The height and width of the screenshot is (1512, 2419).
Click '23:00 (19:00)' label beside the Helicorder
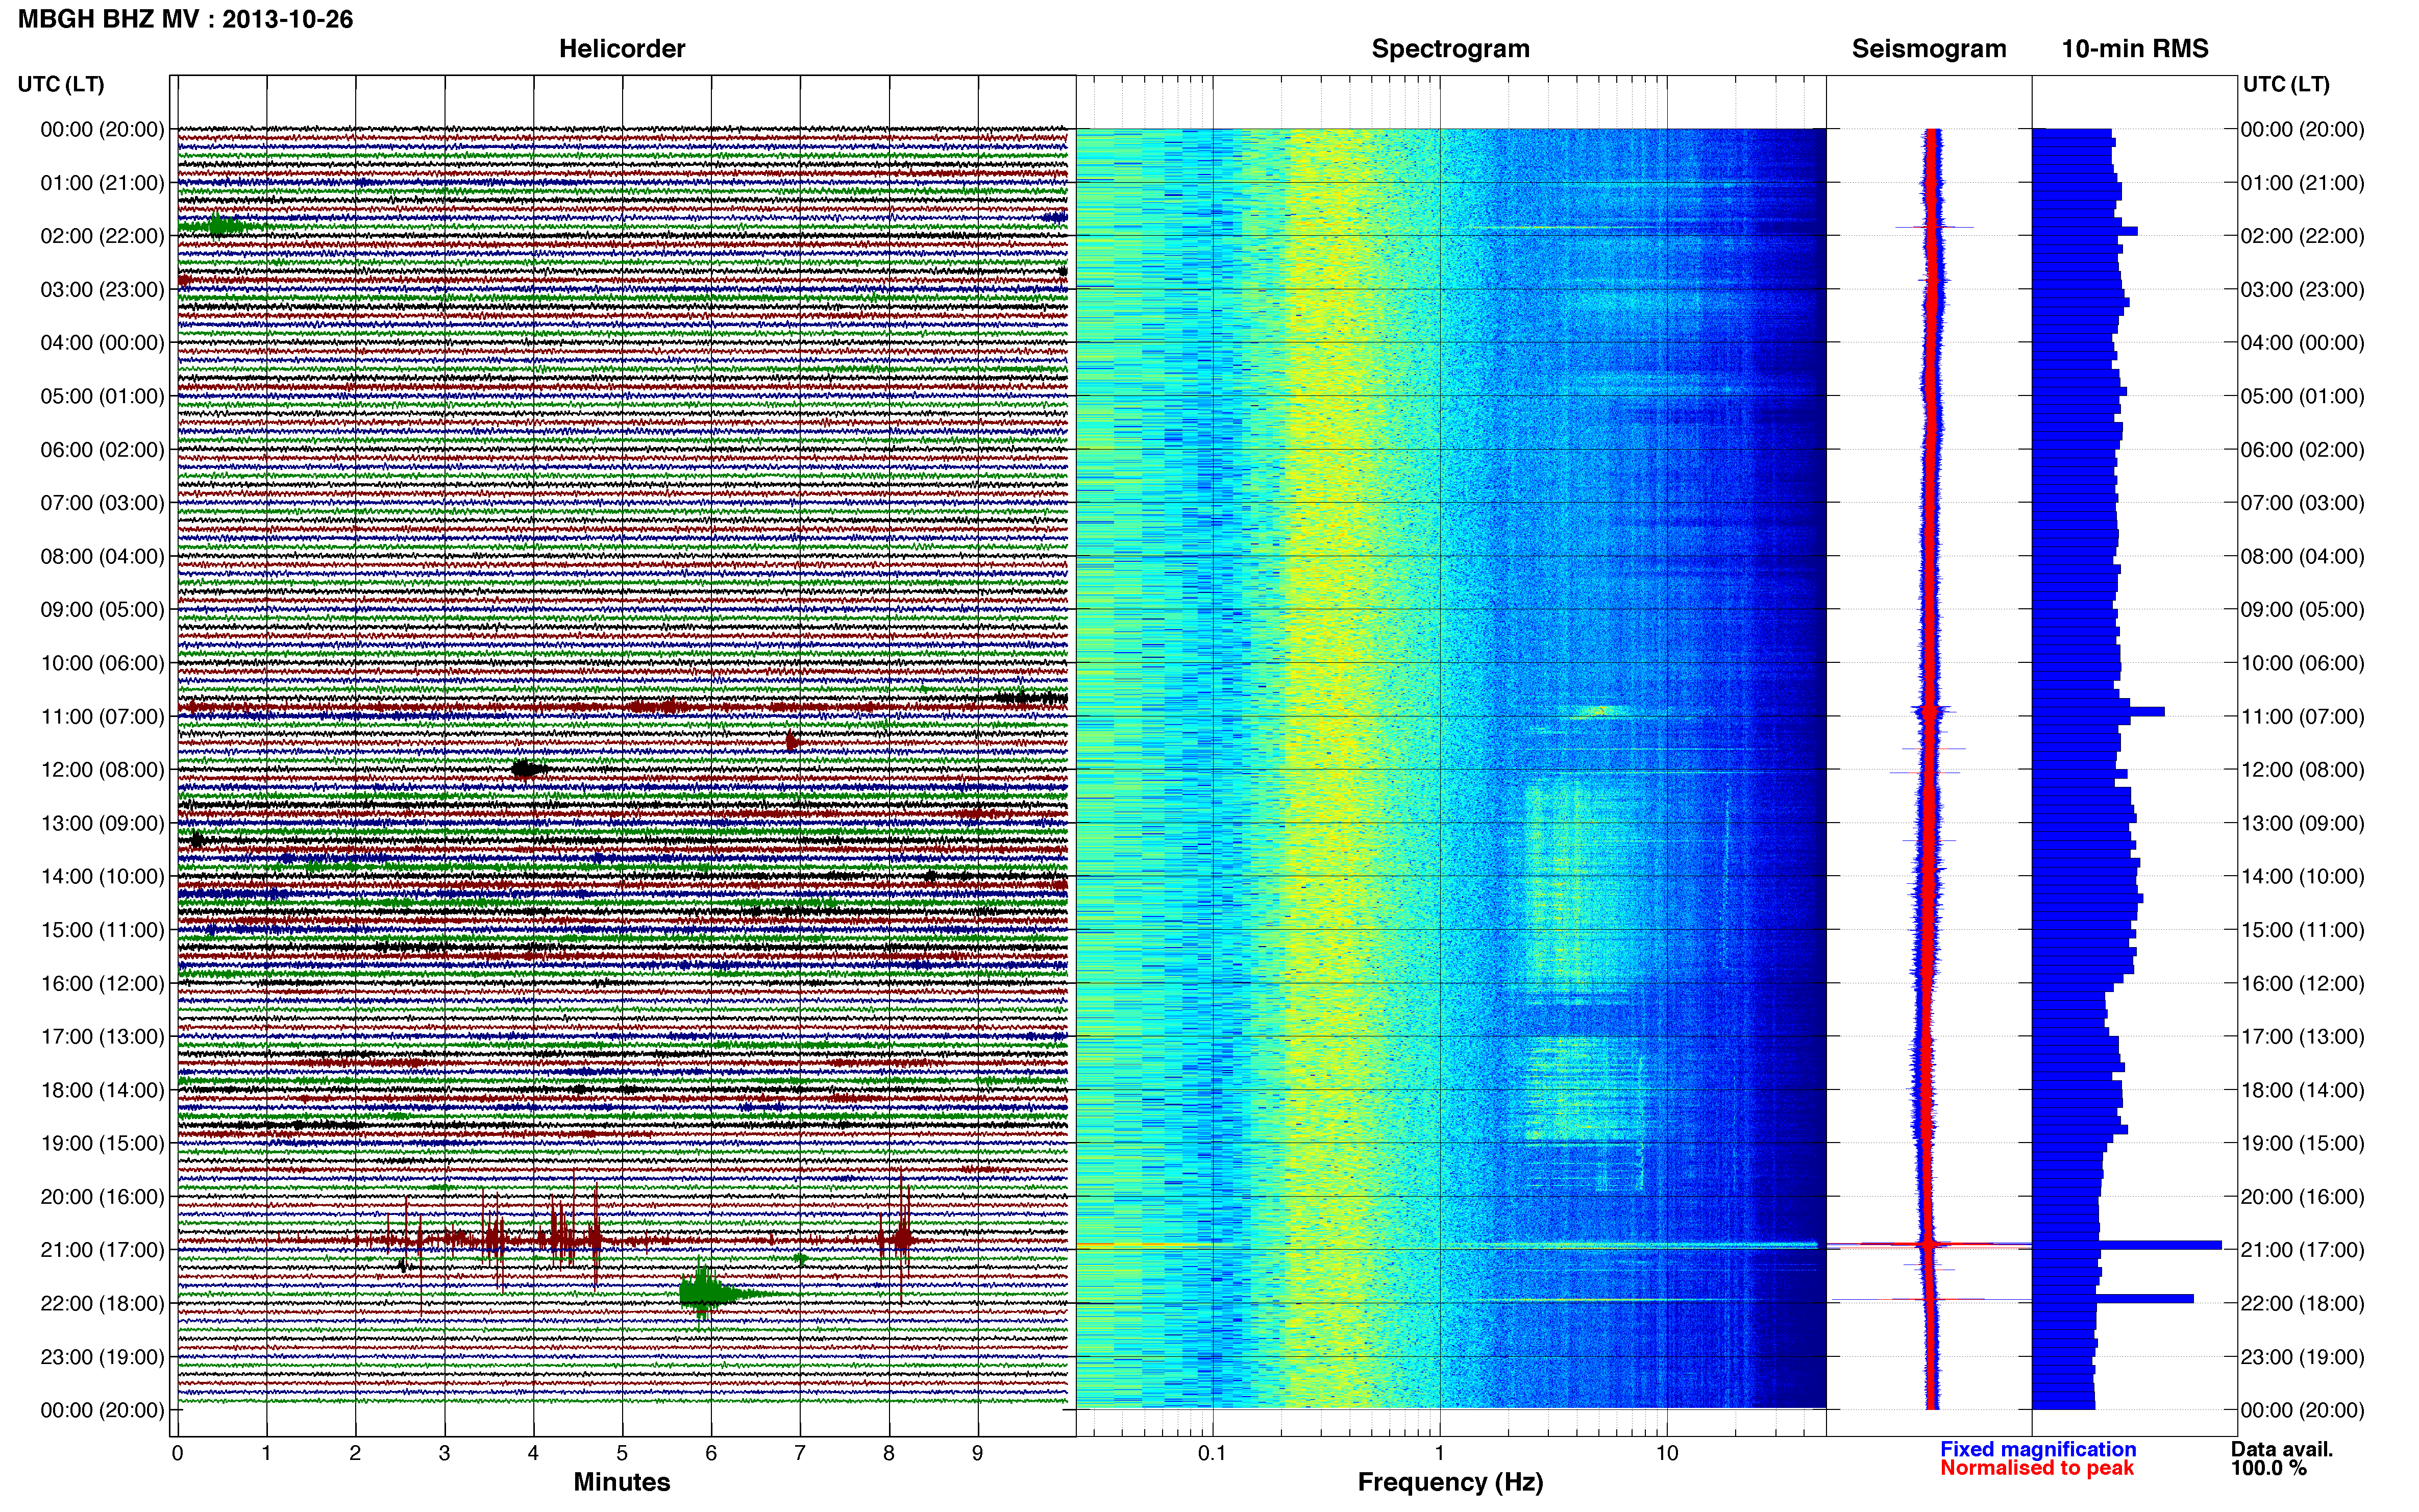click(x=102, y=1357)
